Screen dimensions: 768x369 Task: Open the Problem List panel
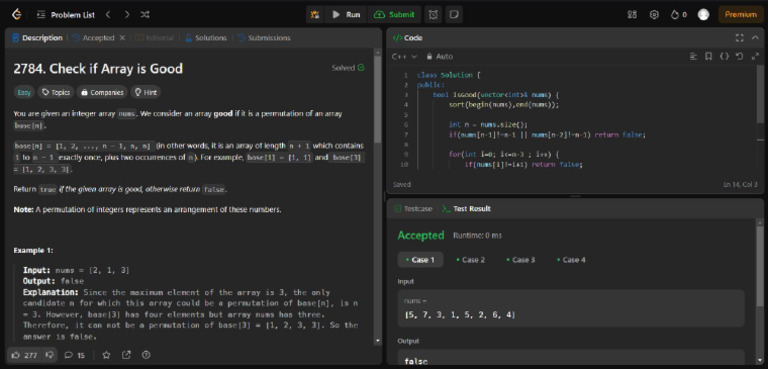(x=66, y=15)
